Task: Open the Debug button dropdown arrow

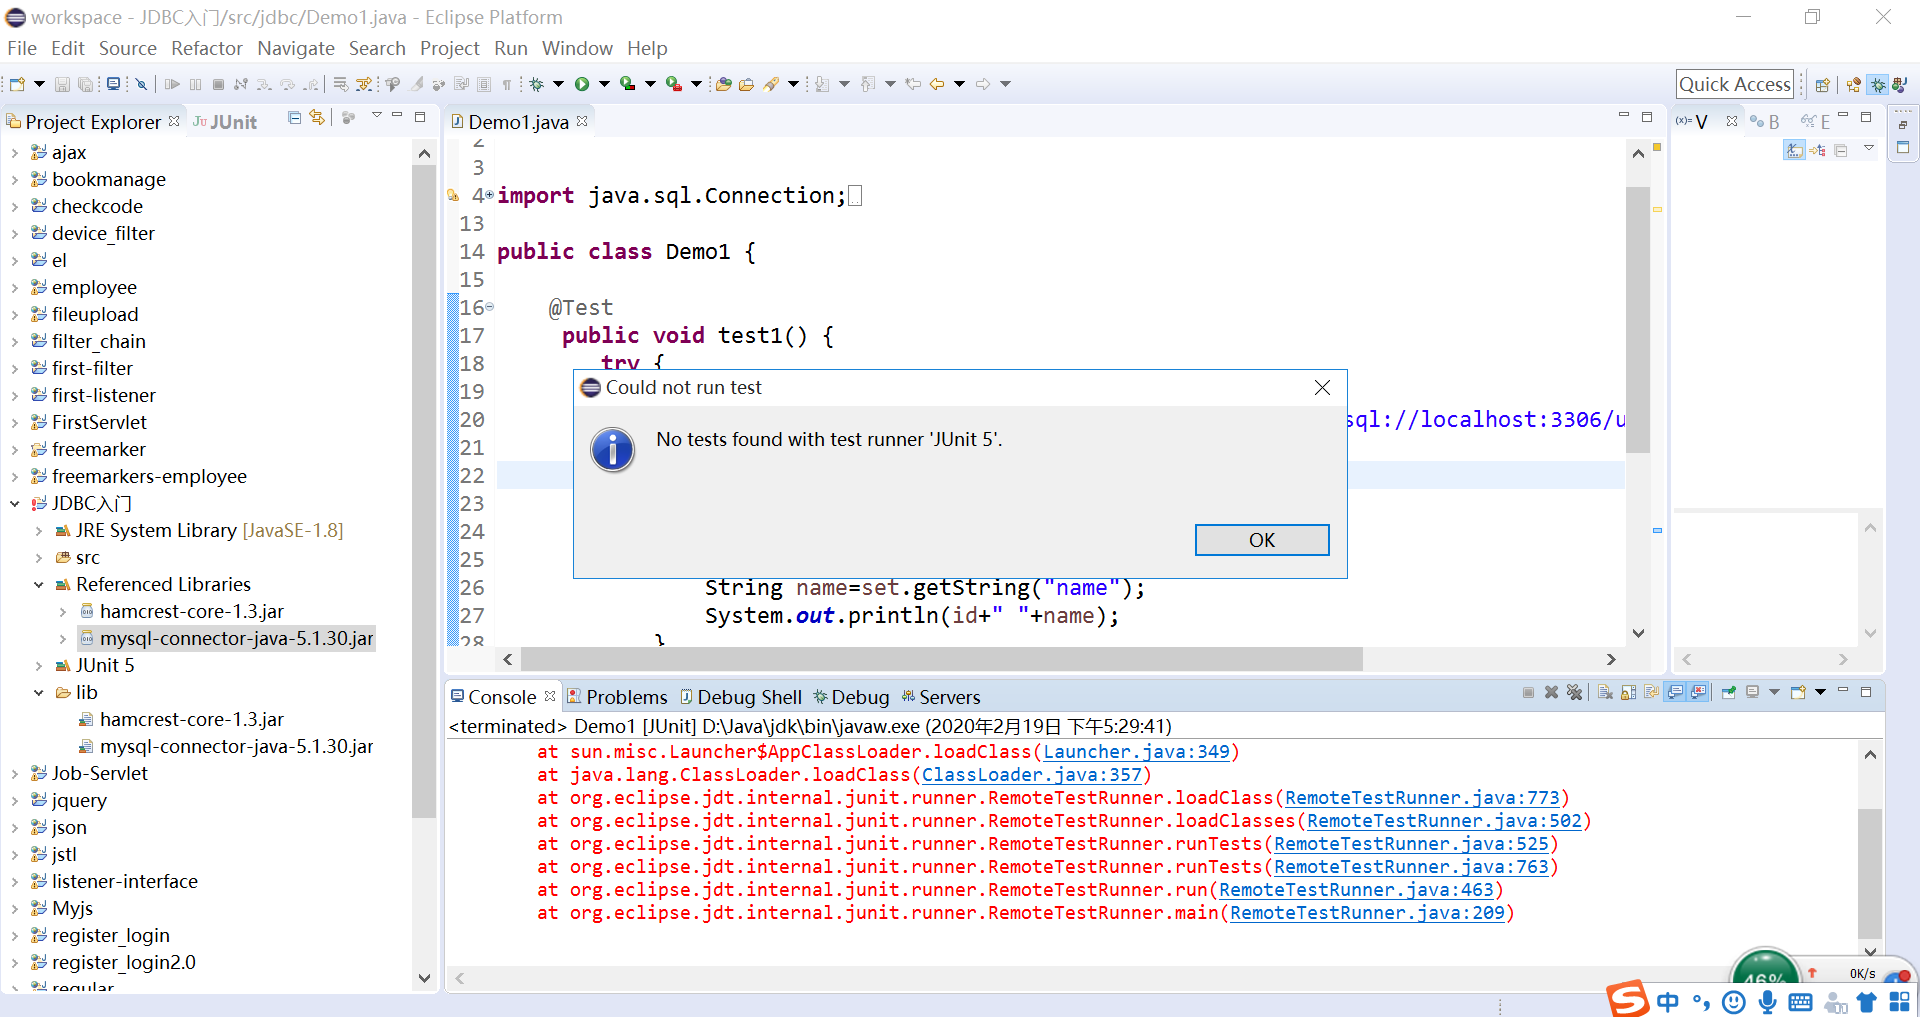Action: click(558, 84)
